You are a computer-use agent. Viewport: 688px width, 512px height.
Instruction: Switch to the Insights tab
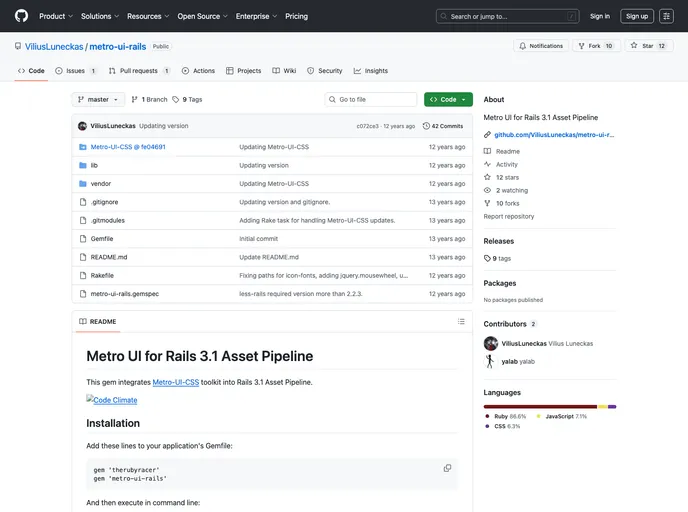click(371, 71)
